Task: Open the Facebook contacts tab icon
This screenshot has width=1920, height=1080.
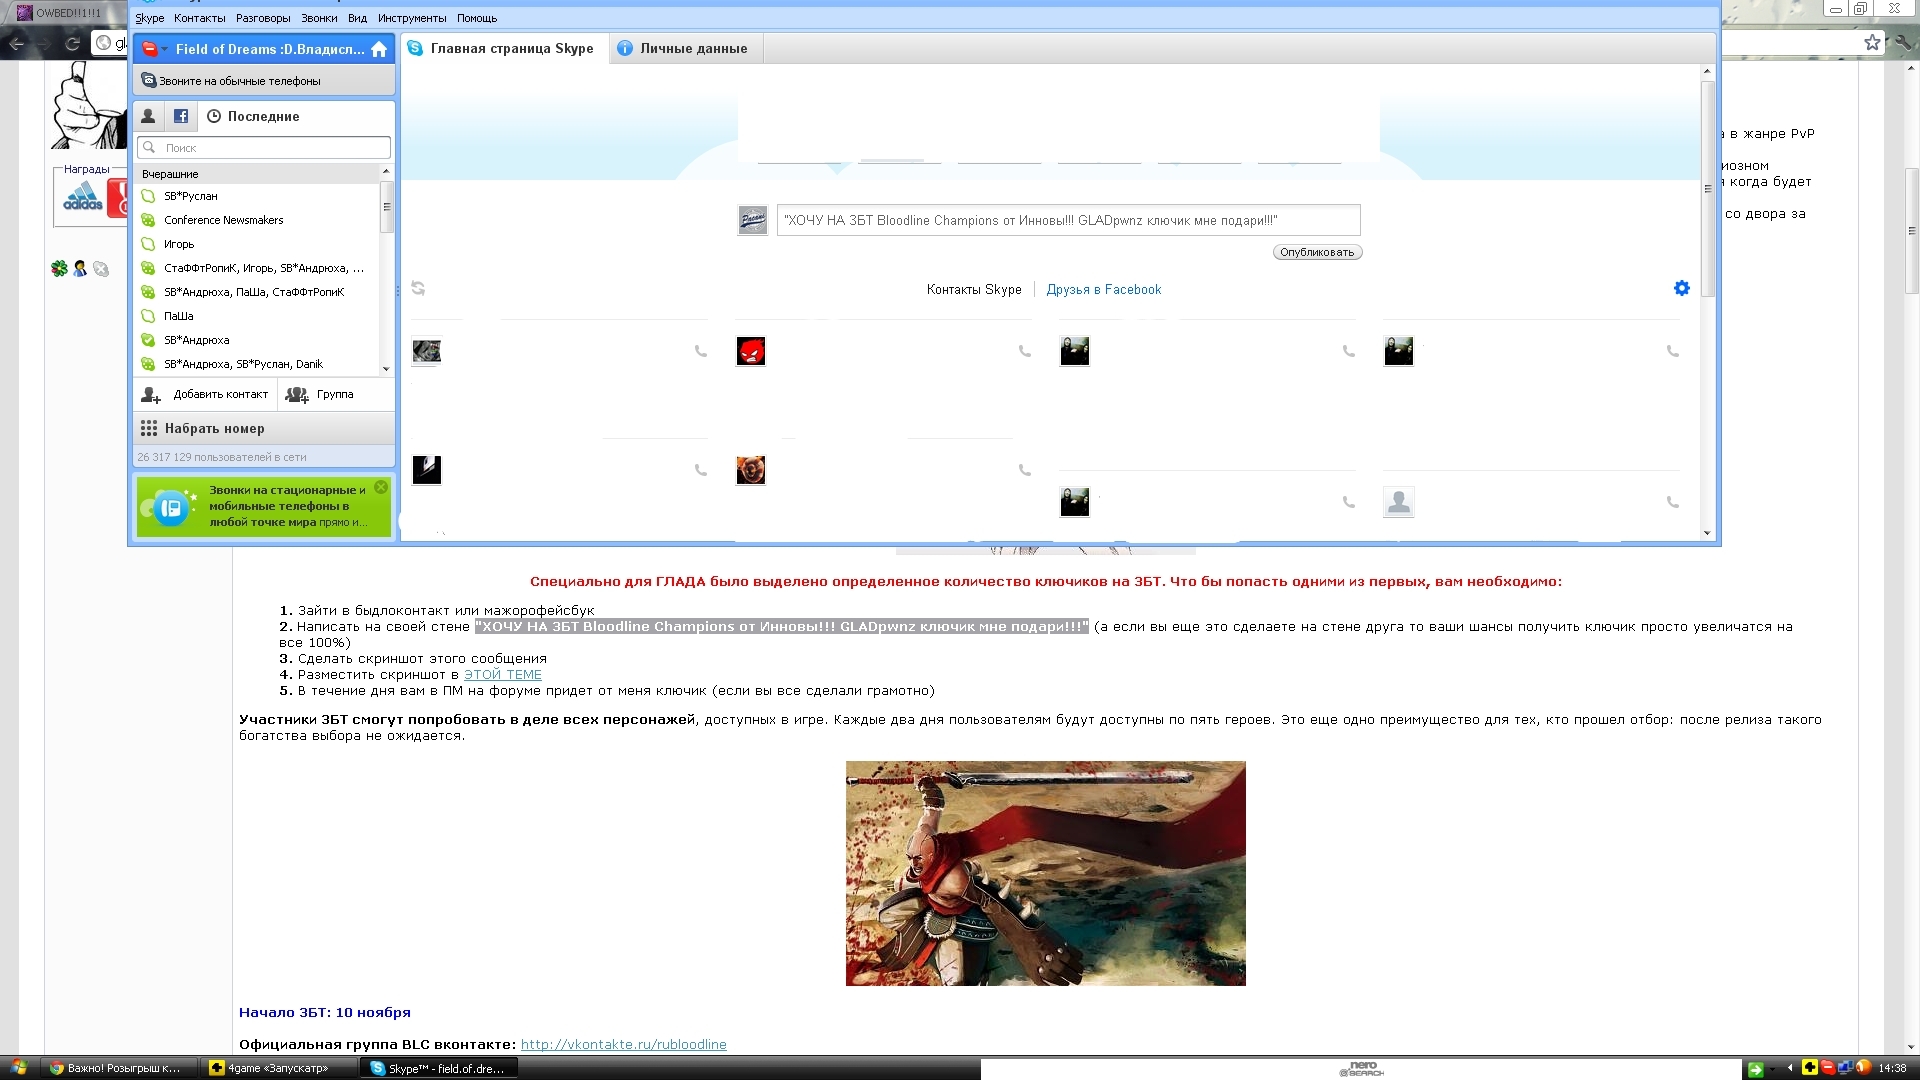Action: tap(180, 116)
